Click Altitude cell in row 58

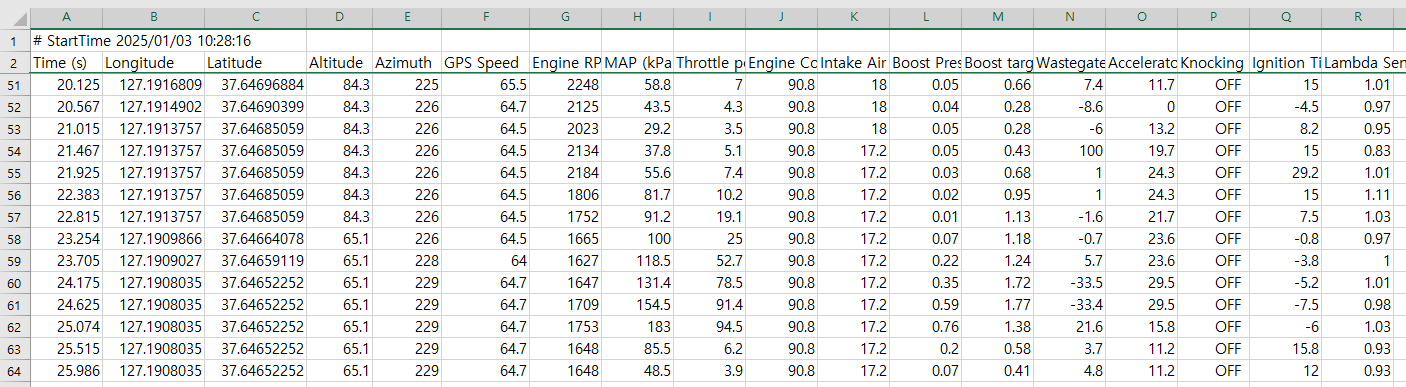[339, 239]
